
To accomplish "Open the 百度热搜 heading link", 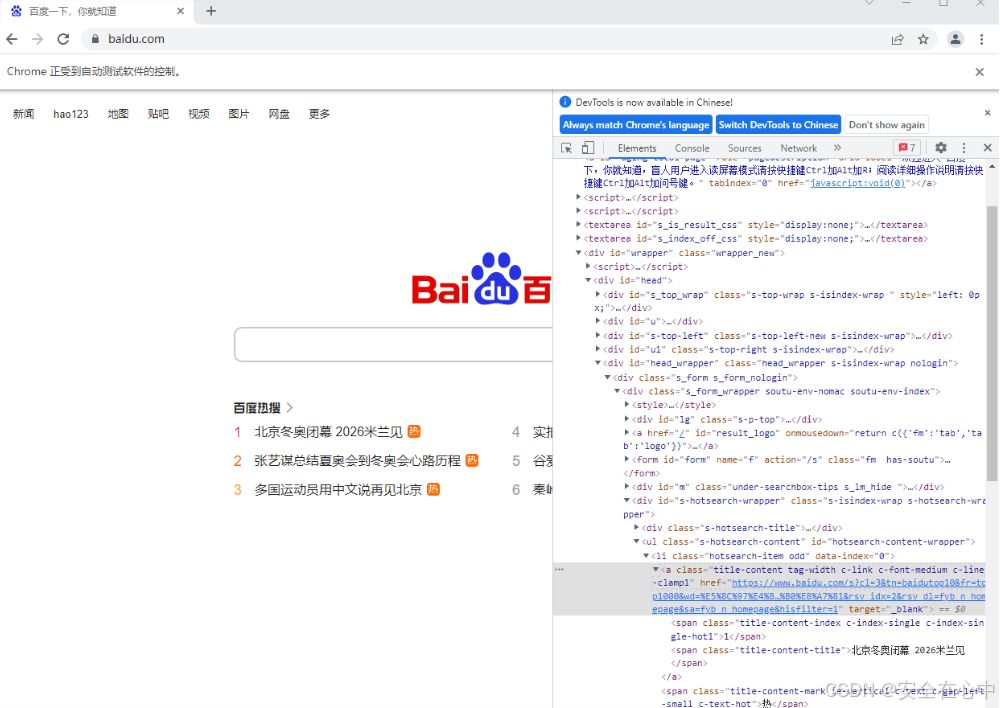I will click(x=263, y=408).
